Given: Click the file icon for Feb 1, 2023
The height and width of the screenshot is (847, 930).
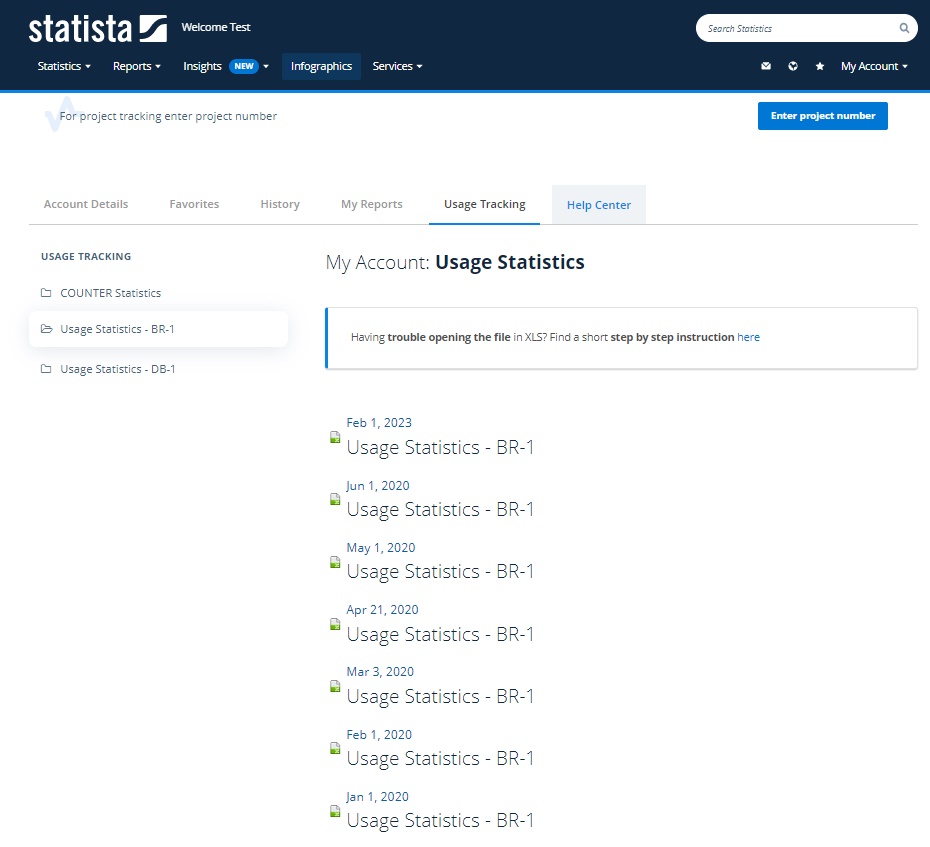Looking at the screenshot, I should pos(335,438).
